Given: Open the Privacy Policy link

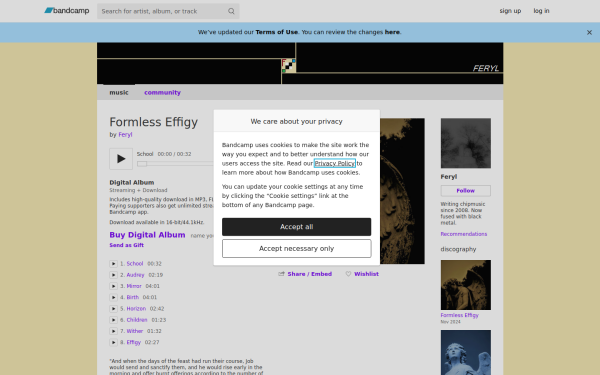Looking at the screenshot, I should (x=335, y=163).
